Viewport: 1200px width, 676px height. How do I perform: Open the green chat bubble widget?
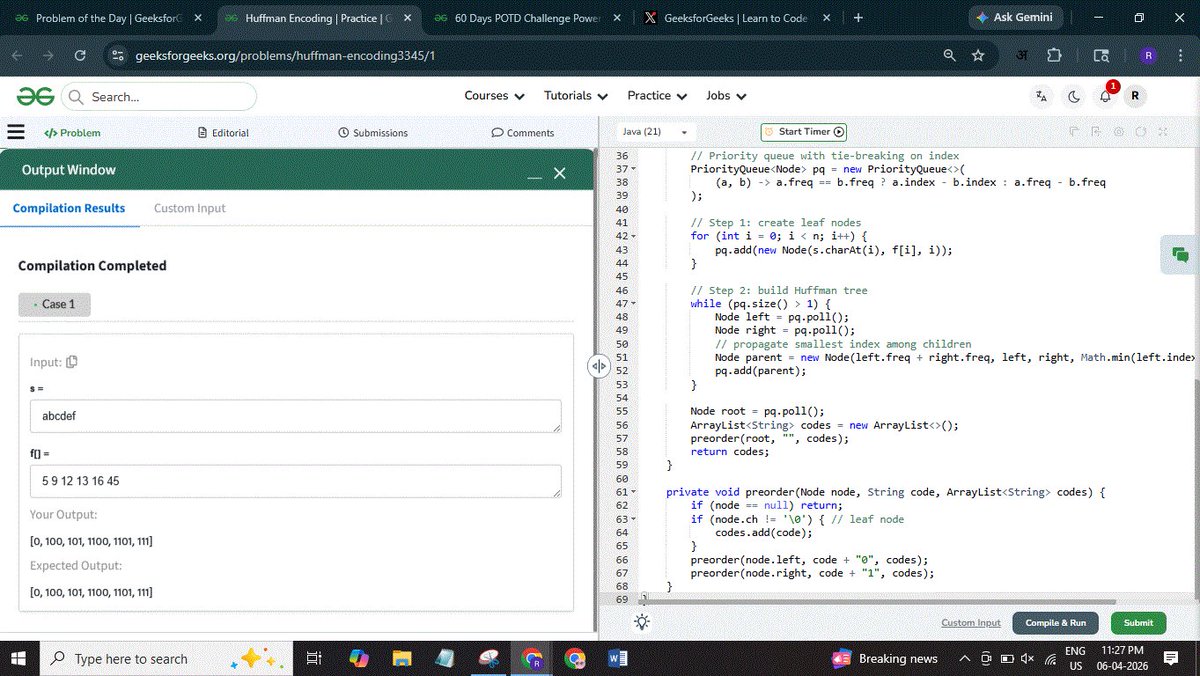click(x=1180, y=255)
